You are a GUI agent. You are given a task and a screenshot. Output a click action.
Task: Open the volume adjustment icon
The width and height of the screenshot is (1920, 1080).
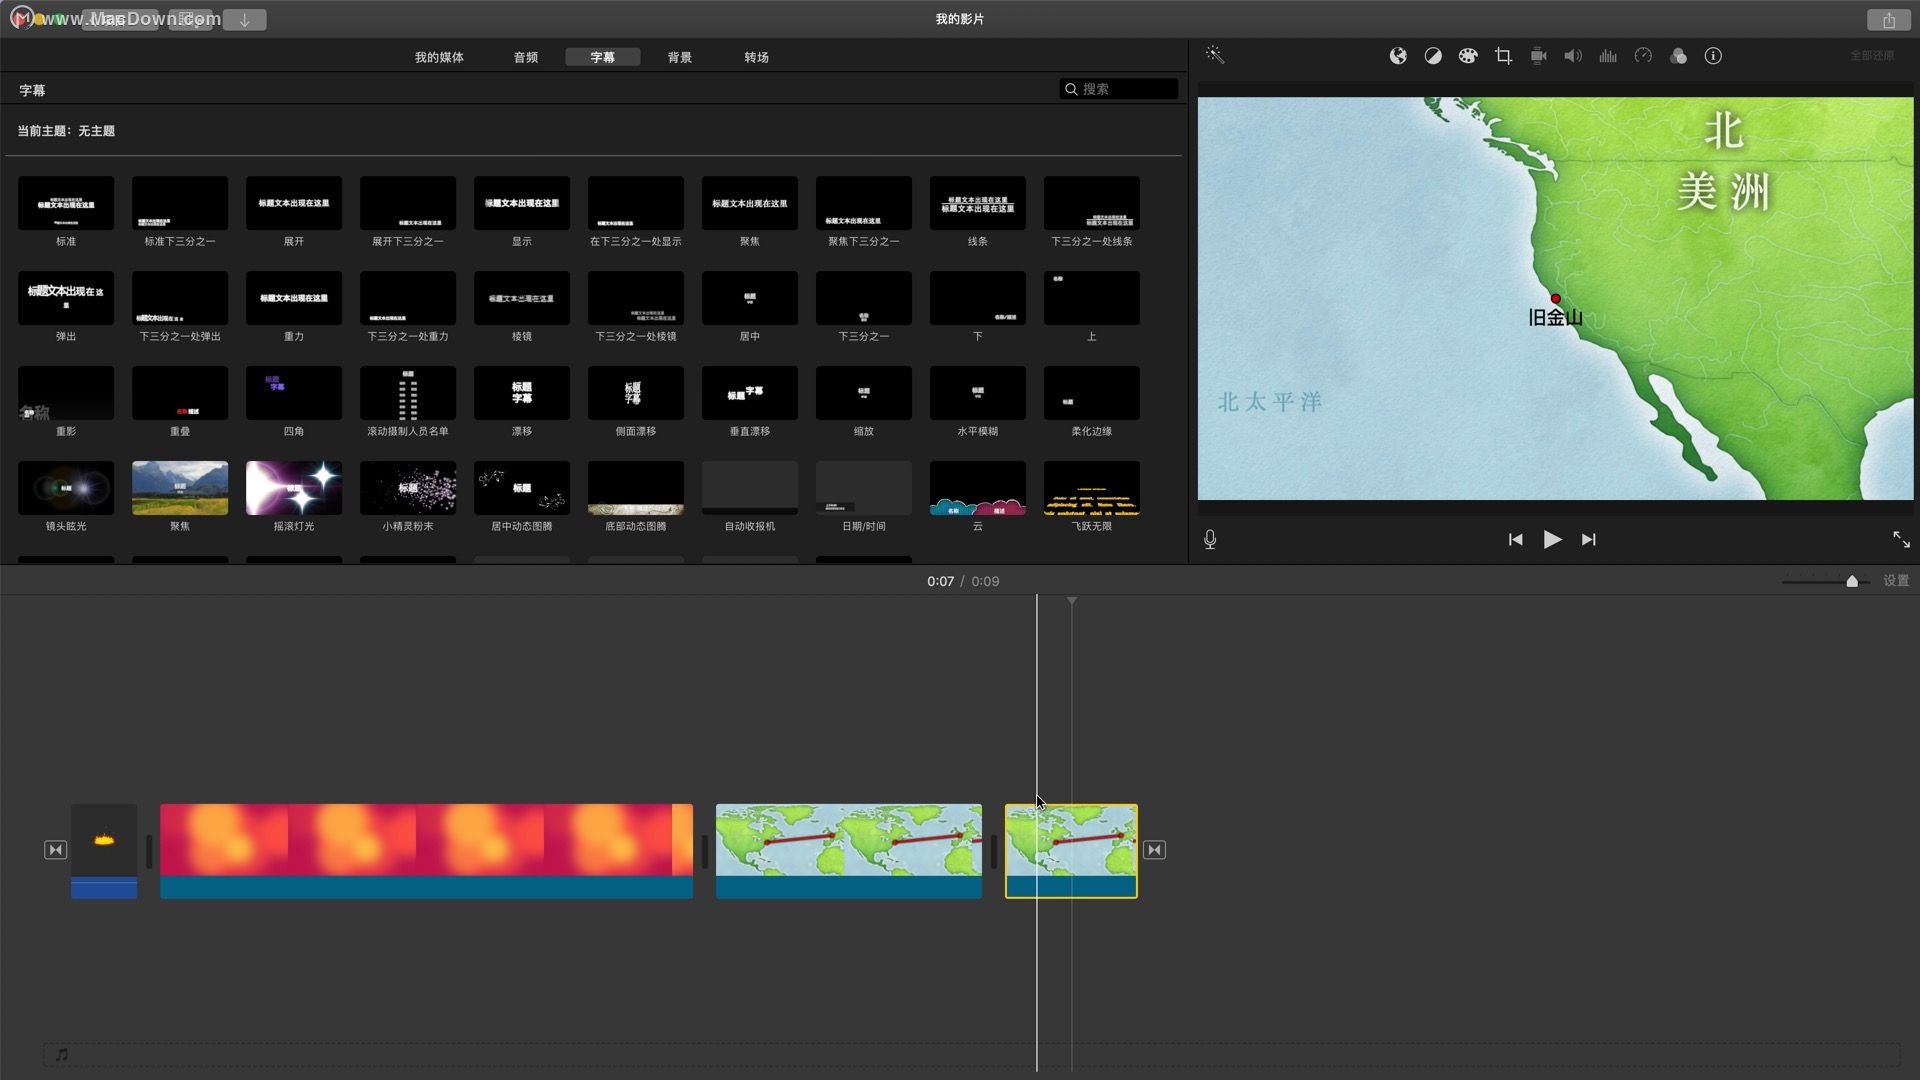pos(1573,56)
